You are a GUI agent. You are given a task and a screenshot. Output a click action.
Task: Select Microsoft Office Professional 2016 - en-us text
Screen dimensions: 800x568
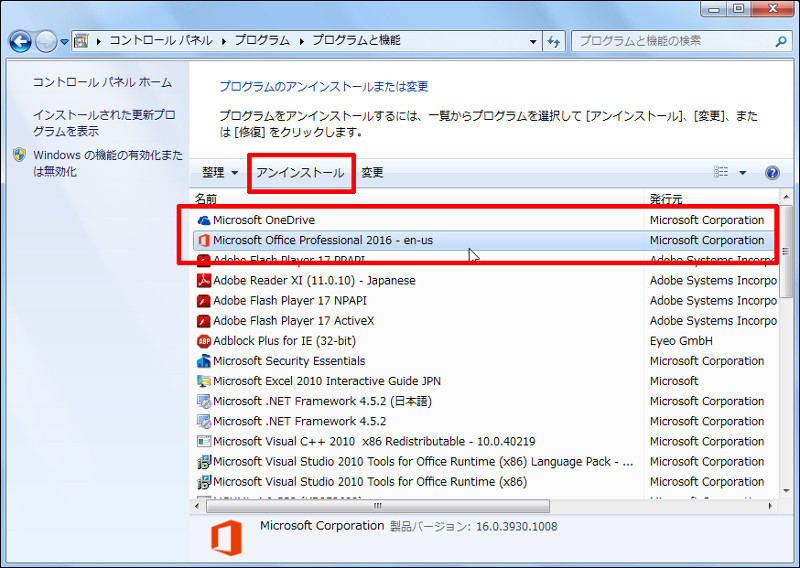[x=323, y=240]
